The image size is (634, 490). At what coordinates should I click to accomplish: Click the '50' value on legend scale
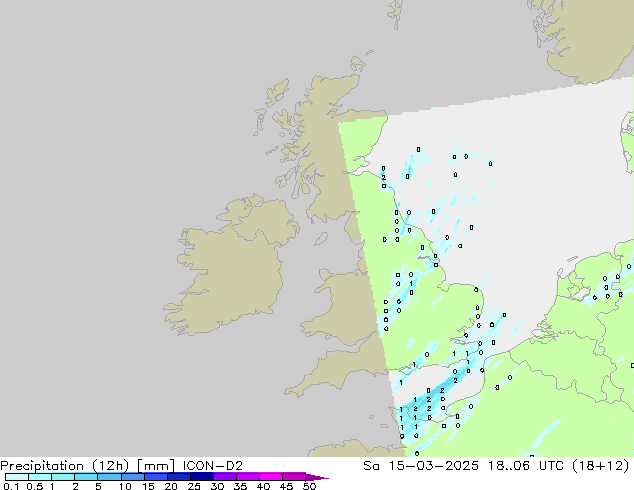coord(309,487)
